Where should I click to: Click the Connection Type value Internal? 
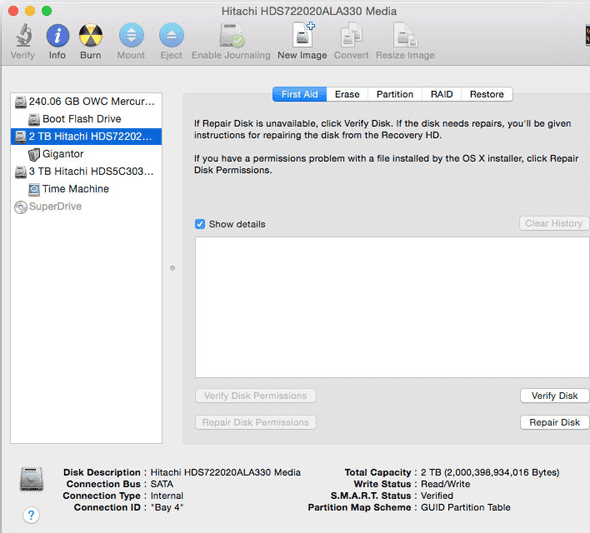tap(167, 496)
